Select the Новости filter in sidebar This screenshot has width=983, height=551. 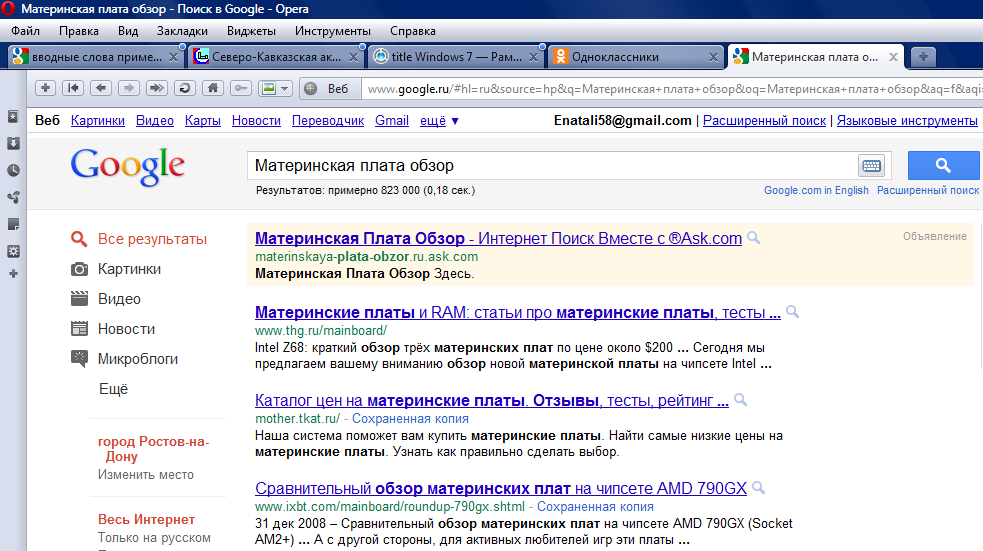click(113, 329)
